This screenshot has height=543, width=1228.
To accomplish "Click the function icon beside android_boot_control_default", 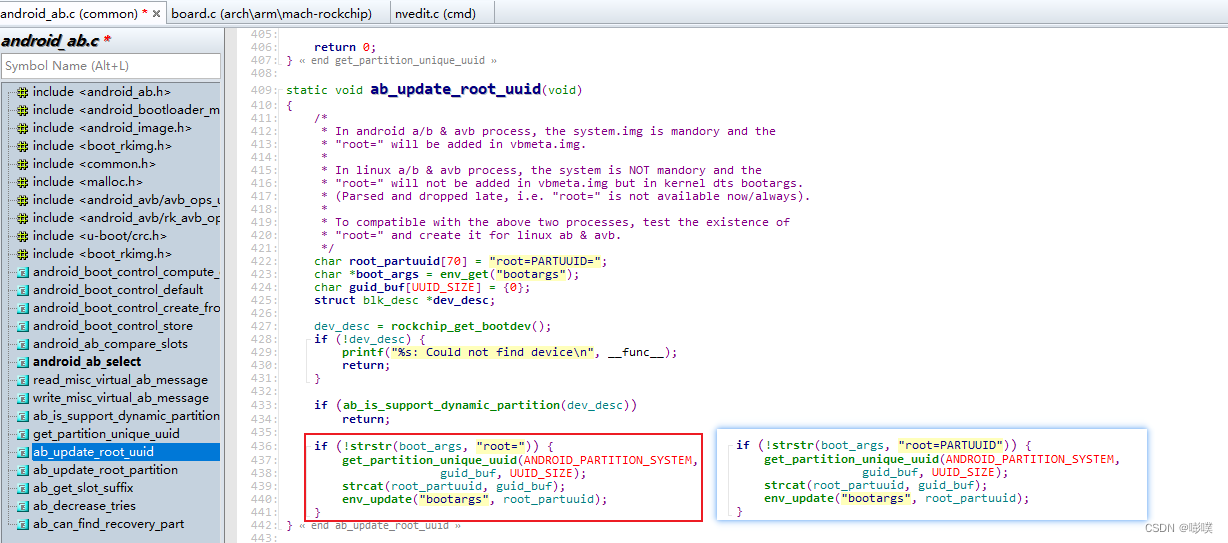I will tap(22, 290).
